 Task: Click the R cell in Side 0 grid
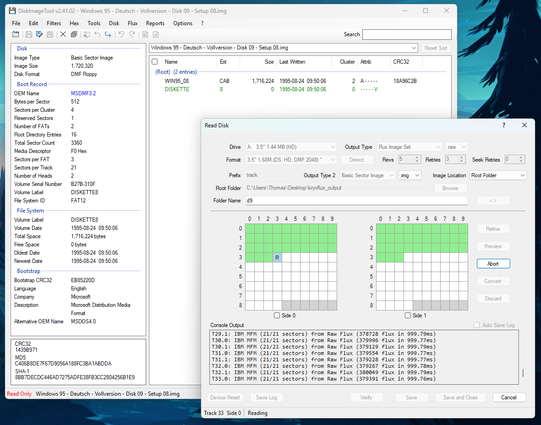point(277,257)
